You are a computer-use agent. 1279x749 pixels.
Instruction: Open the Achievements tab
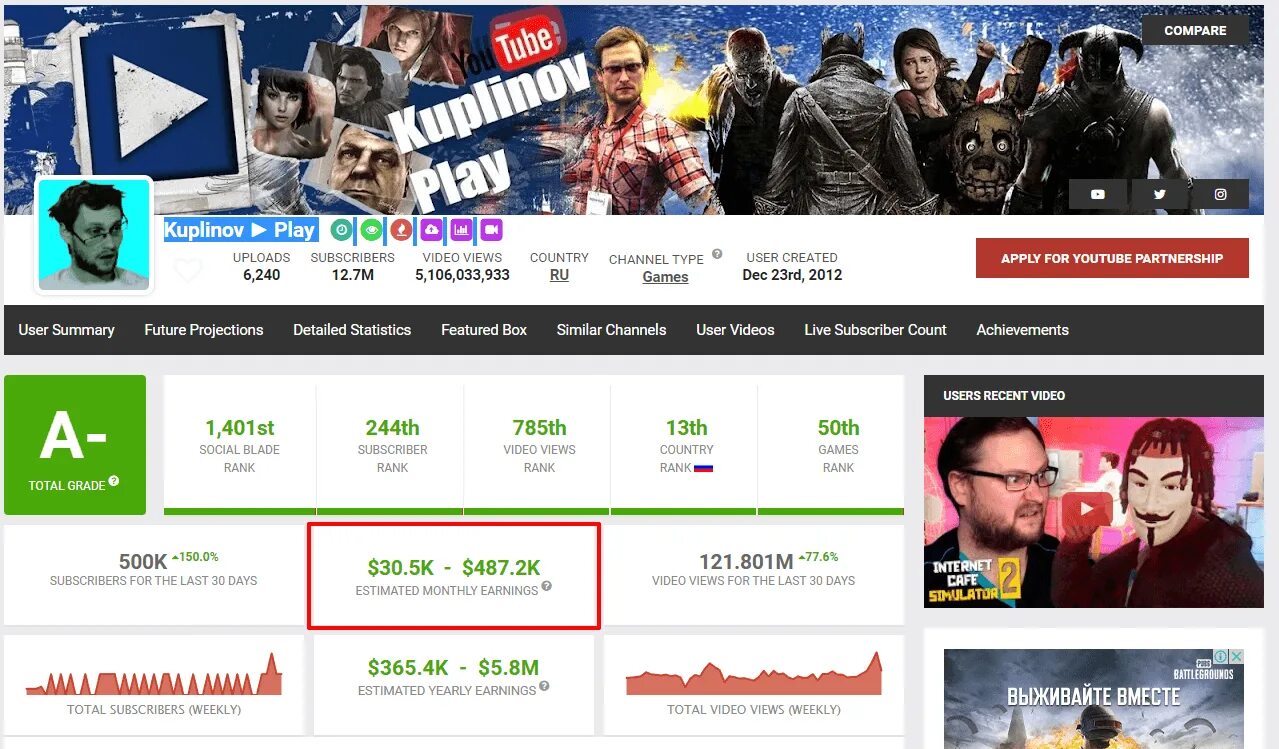tap(1022, 330)
